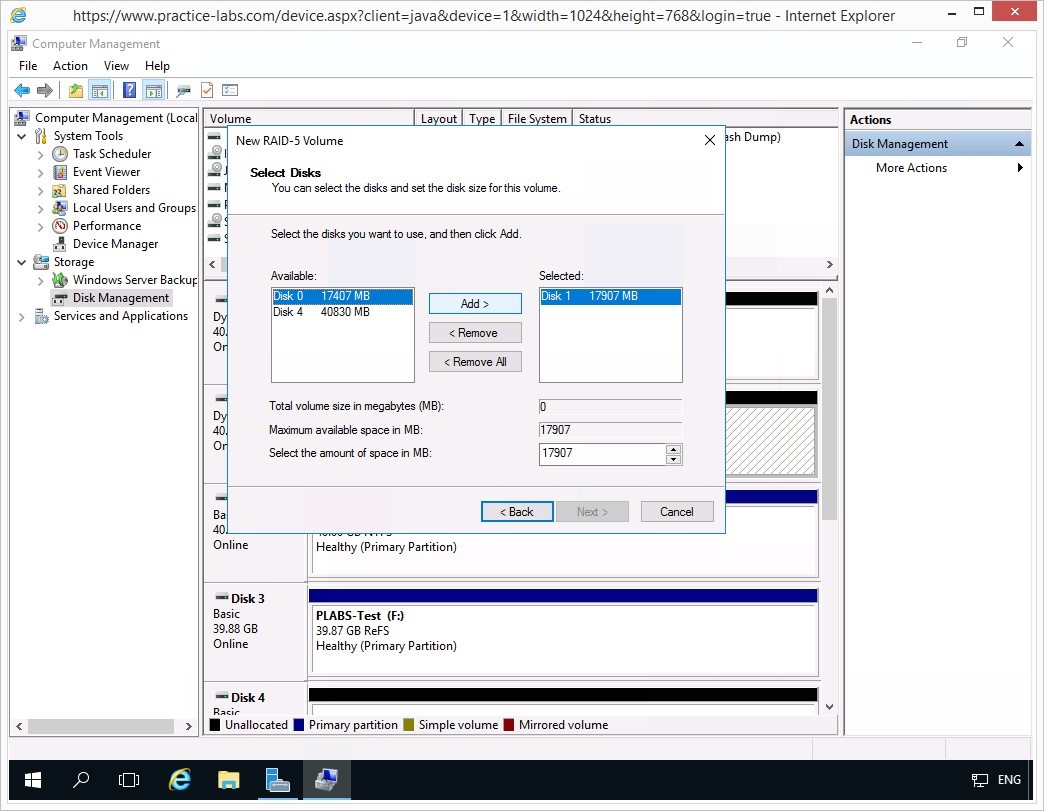The width and height of the screenshot is (1044, 811).
Task: Click the Up one level folder icon
Action: pos(76,90)
